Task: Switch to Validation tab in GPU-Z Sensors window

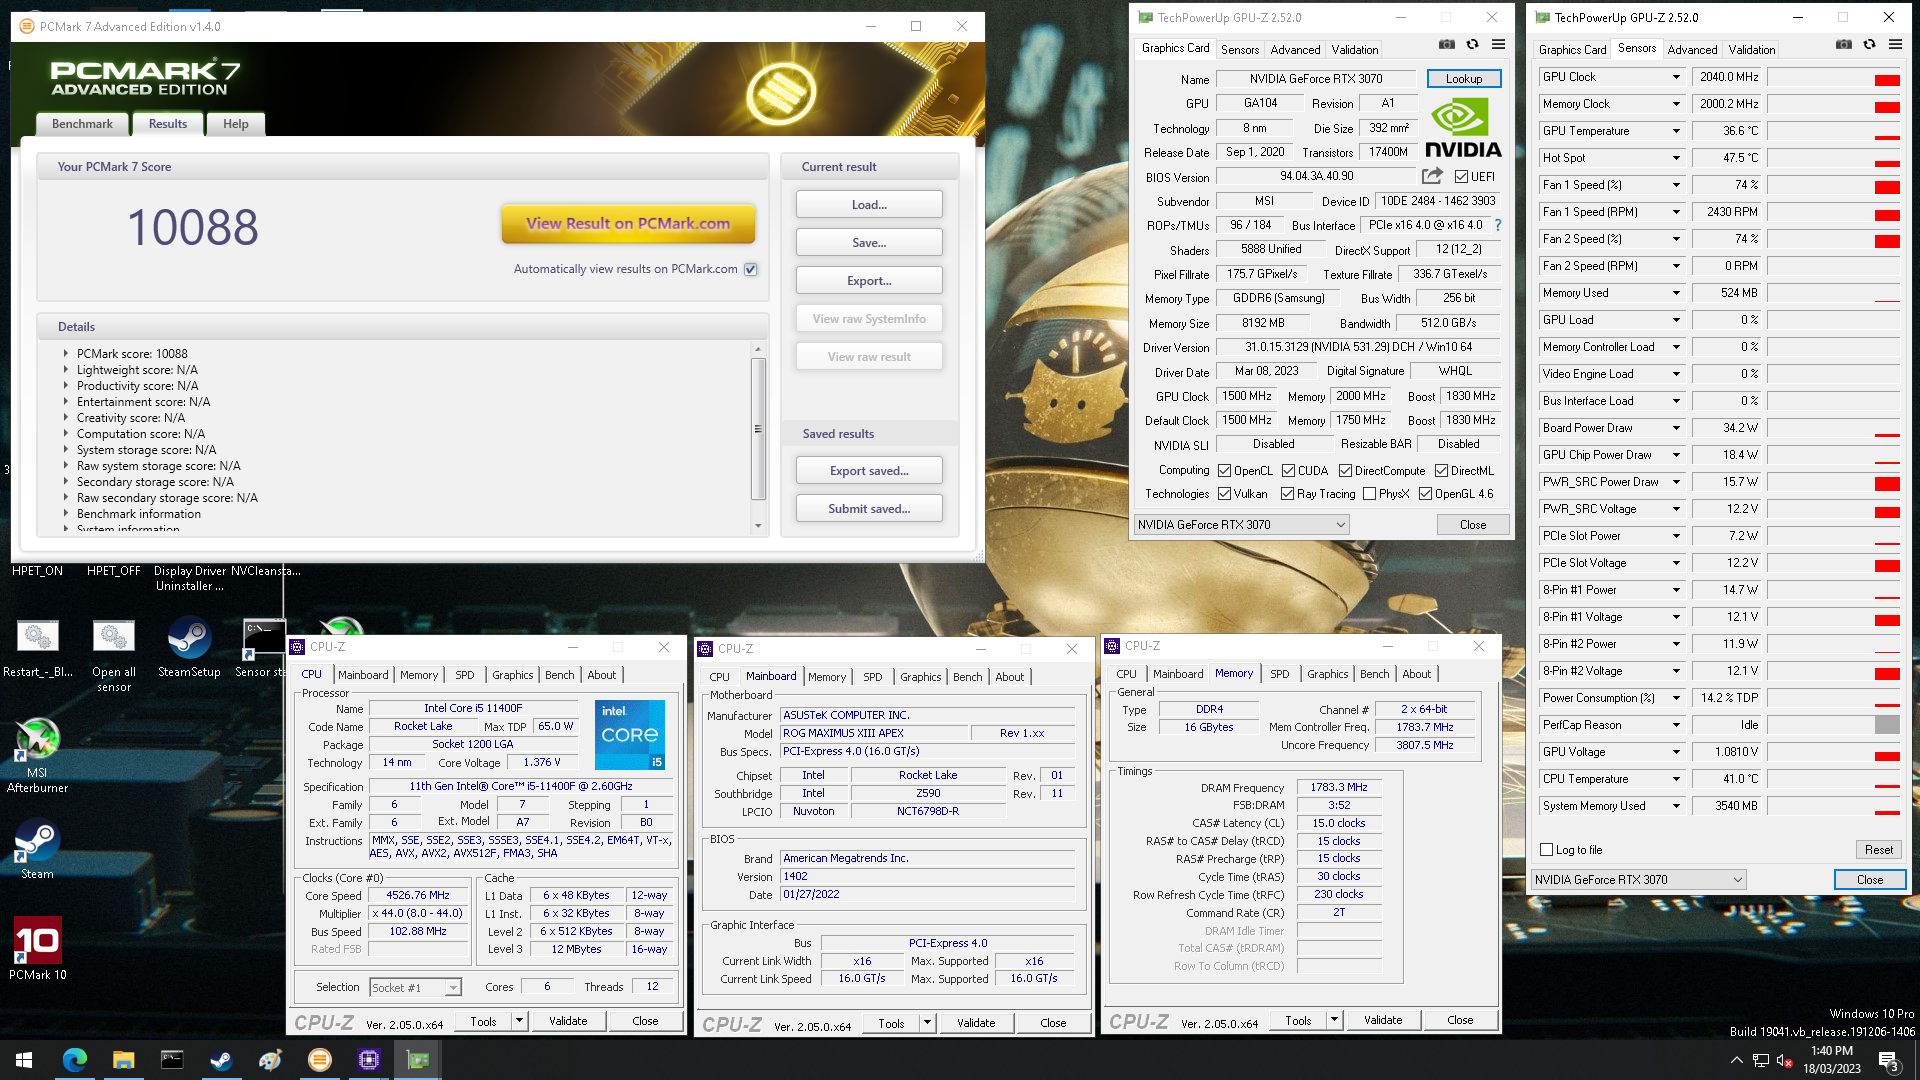Action: tap(1752, 49)
